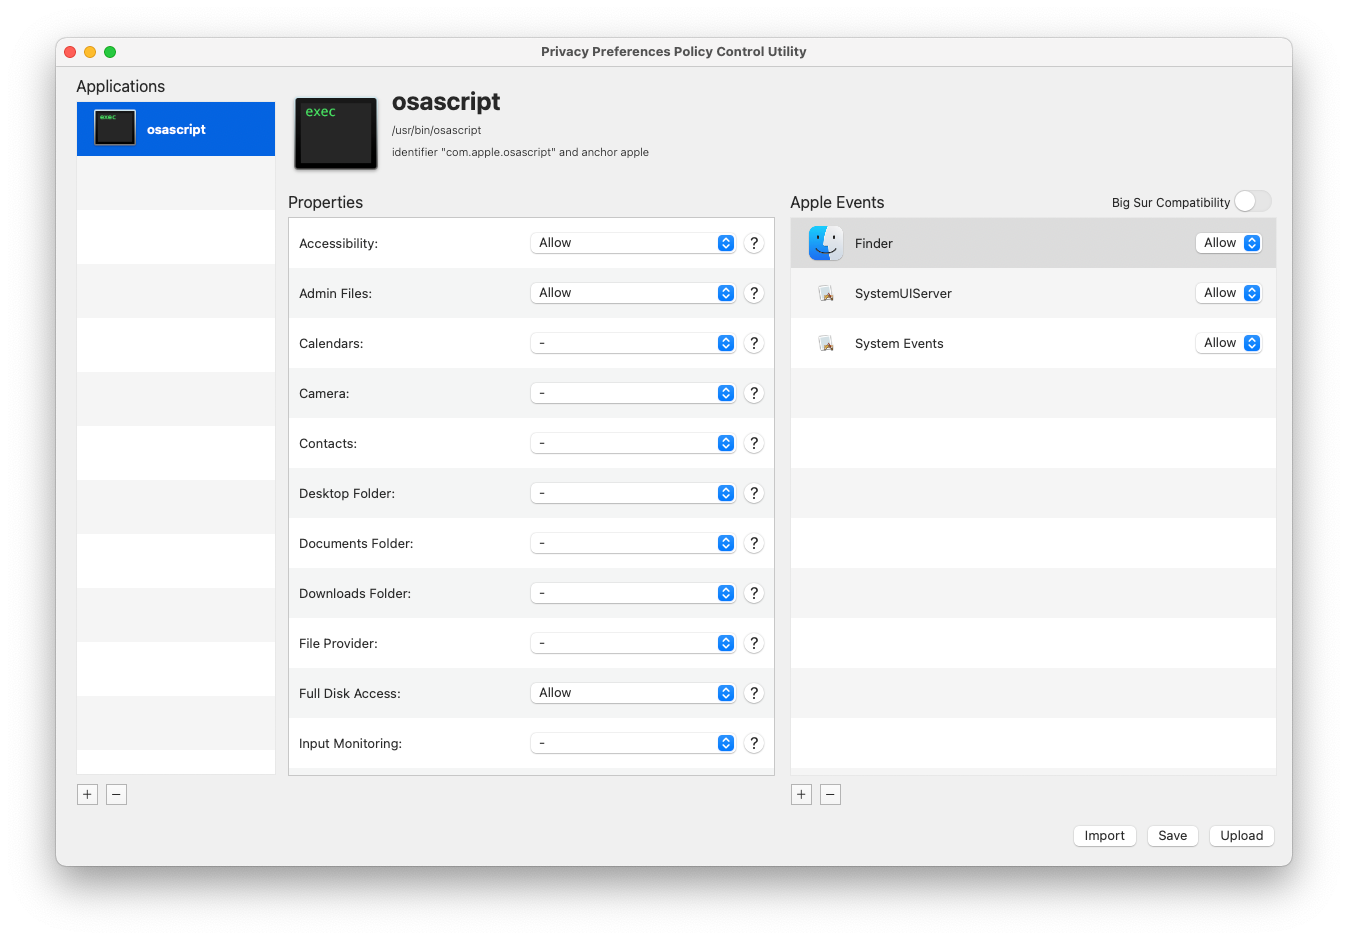Open the Accessibility permission dropdown
The image size is (1348, 940).
coord(633,243)
